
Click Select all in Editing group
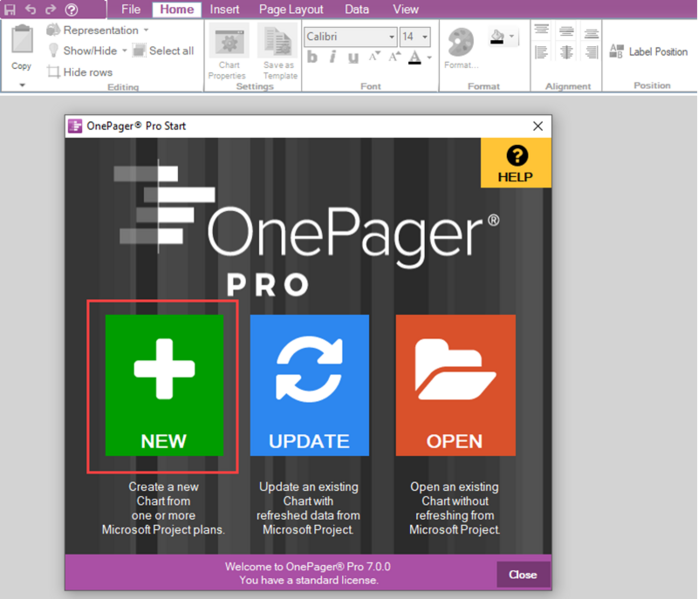click(163, 51)
